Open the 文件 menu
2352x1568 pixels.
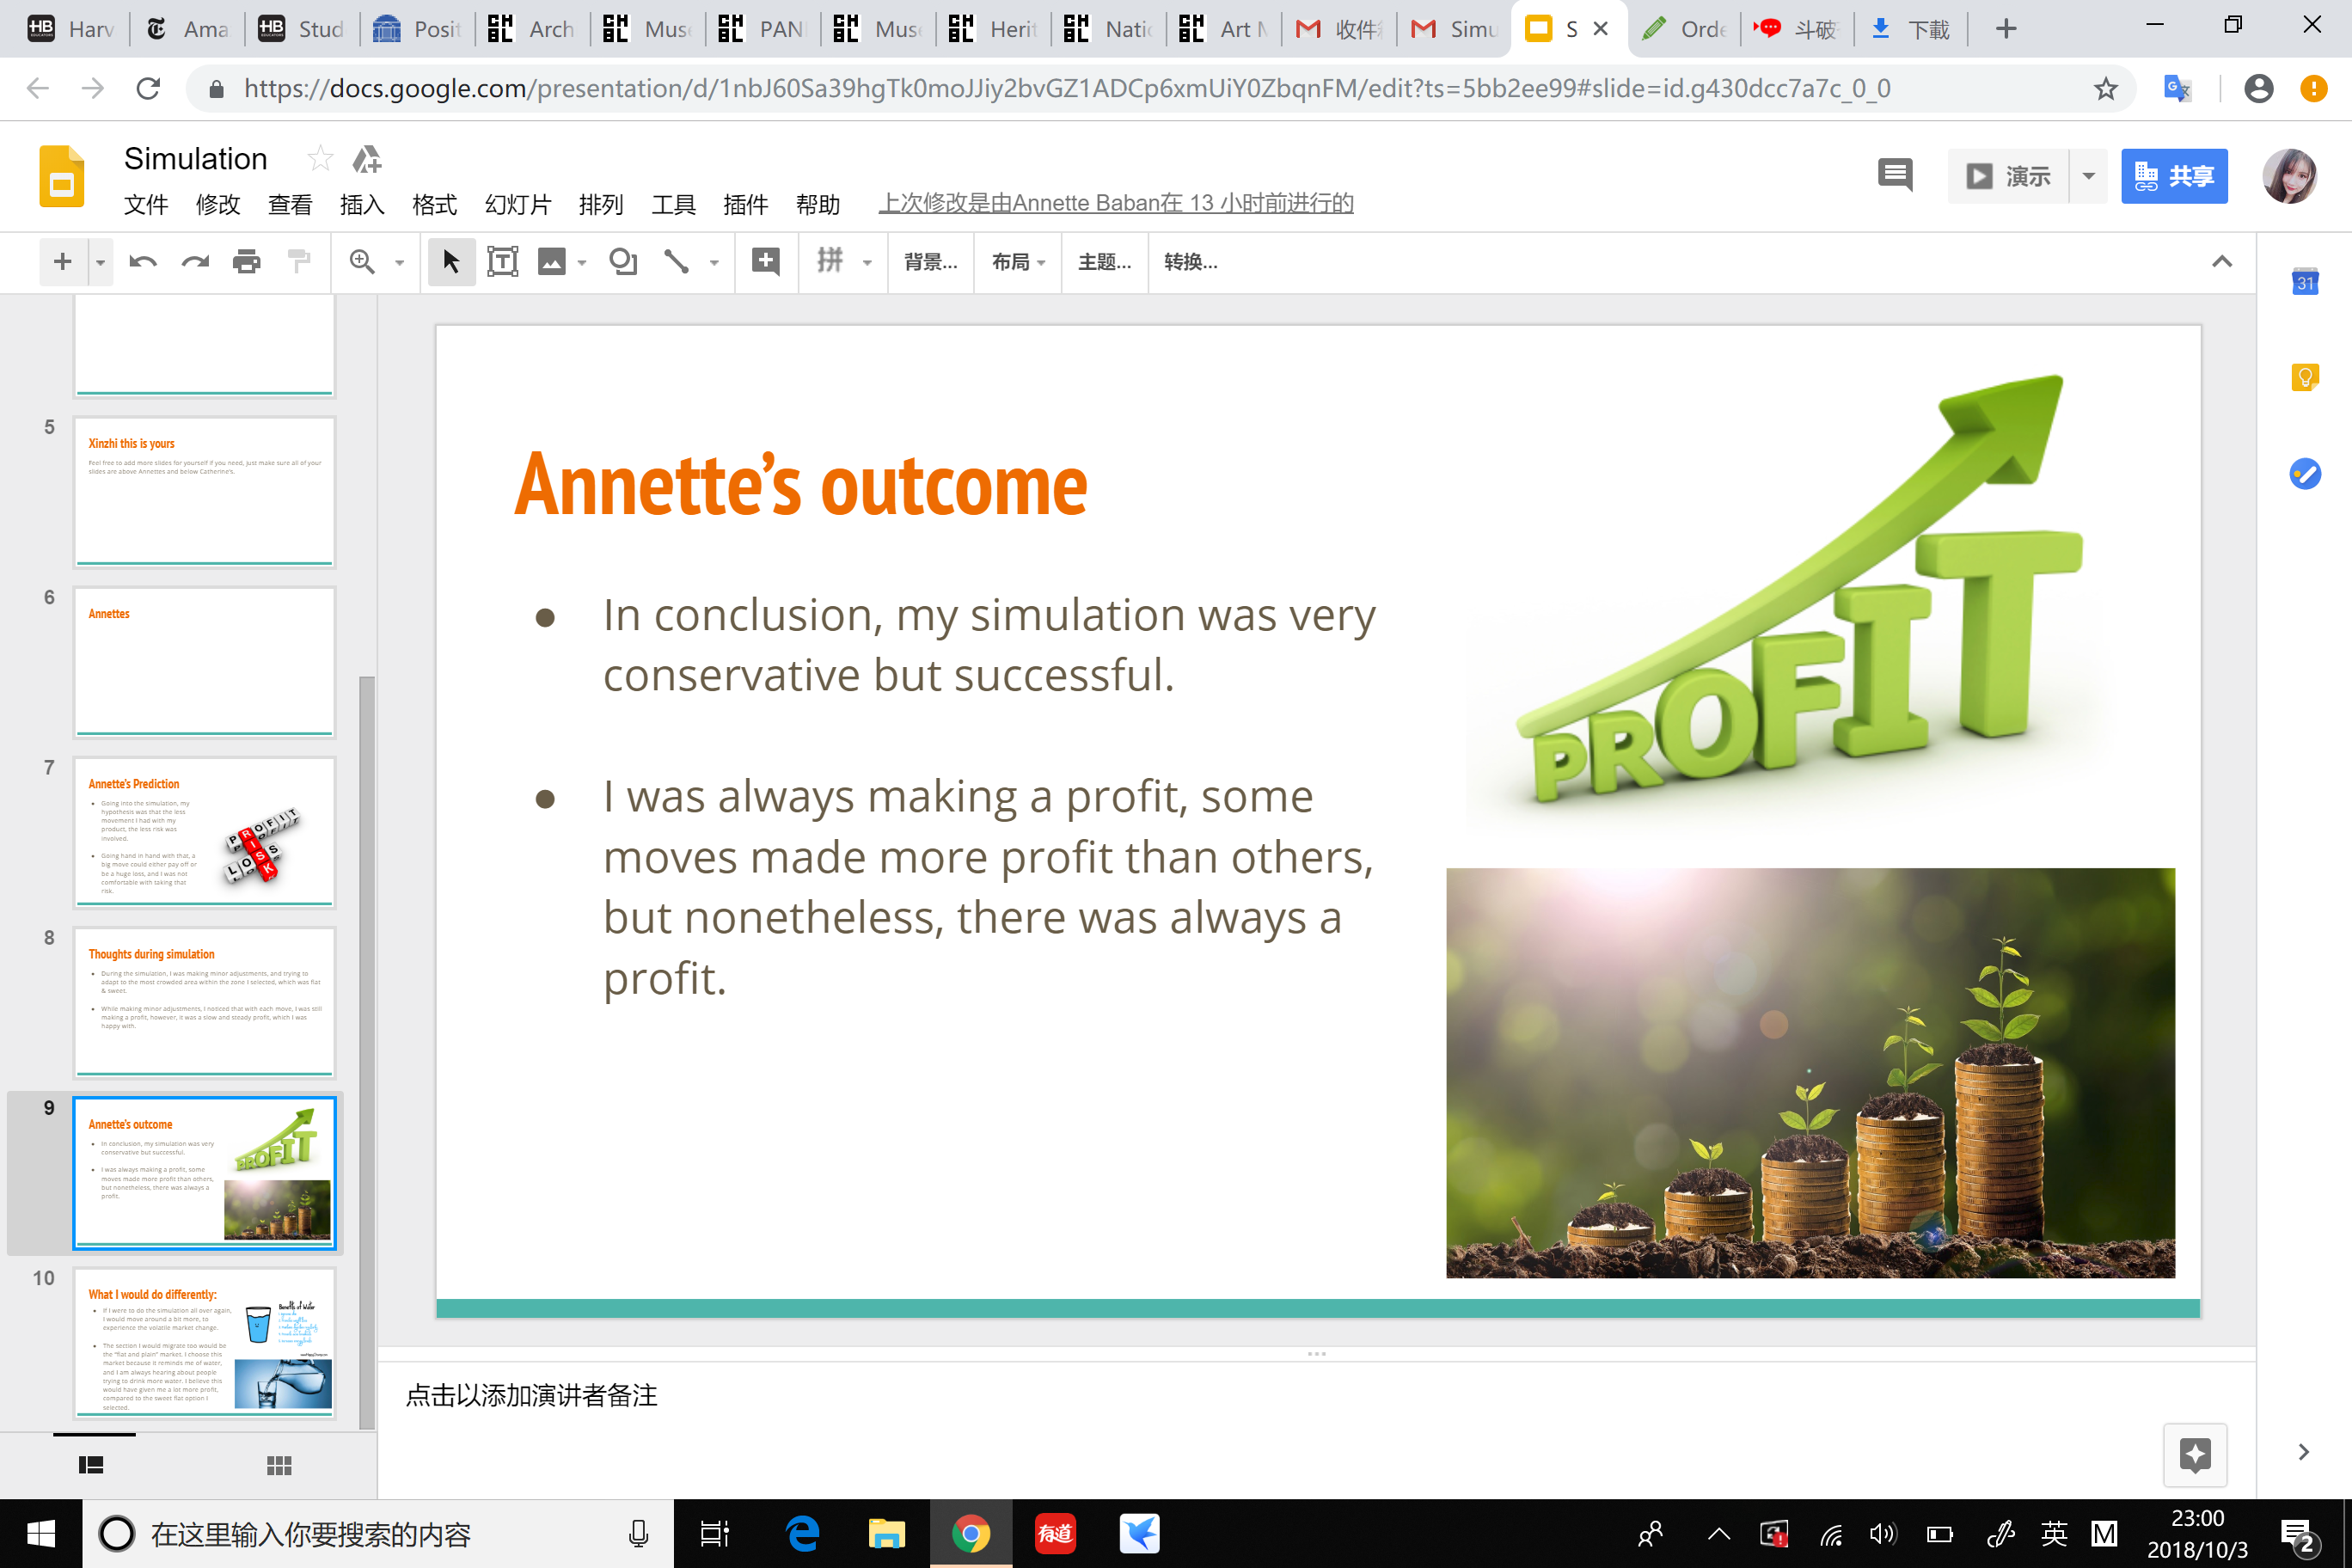coord(146,204)
